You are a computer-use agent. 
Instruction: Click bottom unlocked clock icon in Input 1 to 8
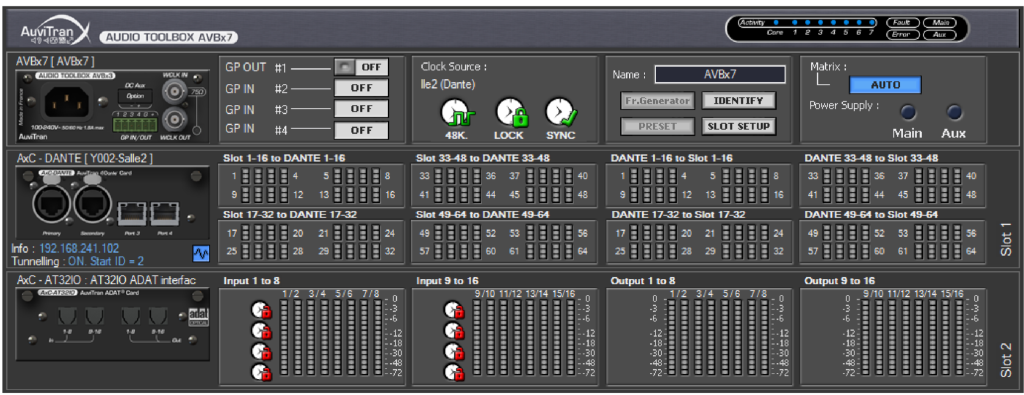click(x=261, y=372)
